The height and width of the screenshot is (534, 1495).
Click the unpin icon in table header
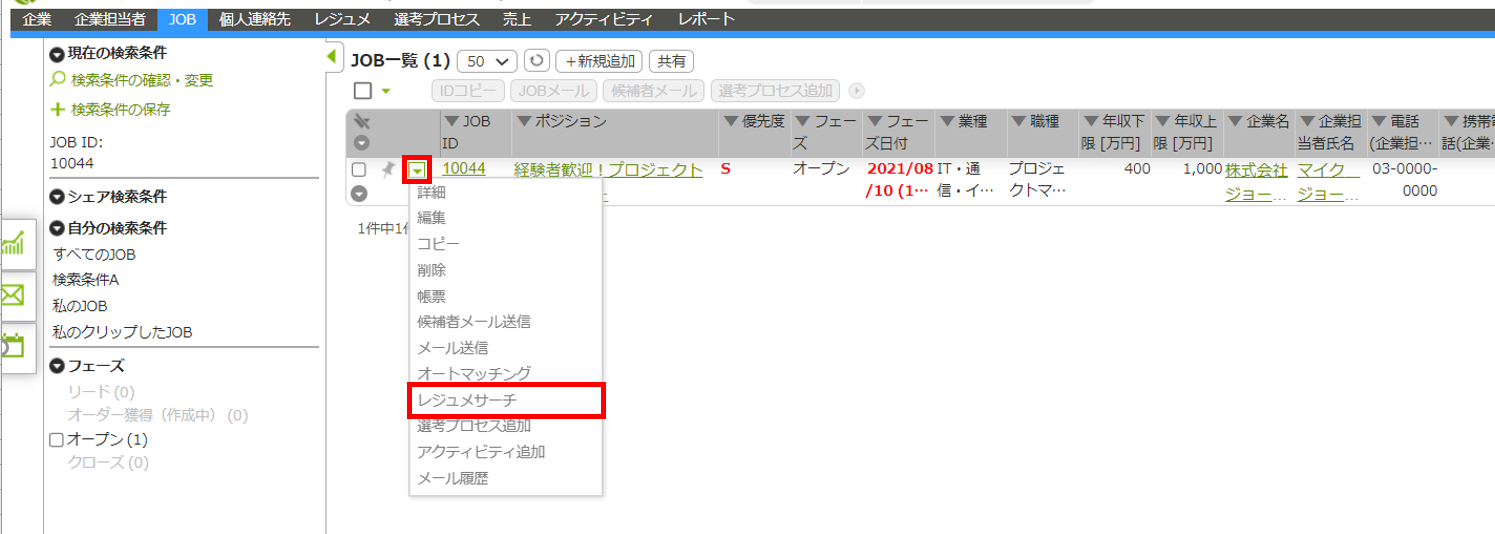[362, 122]
